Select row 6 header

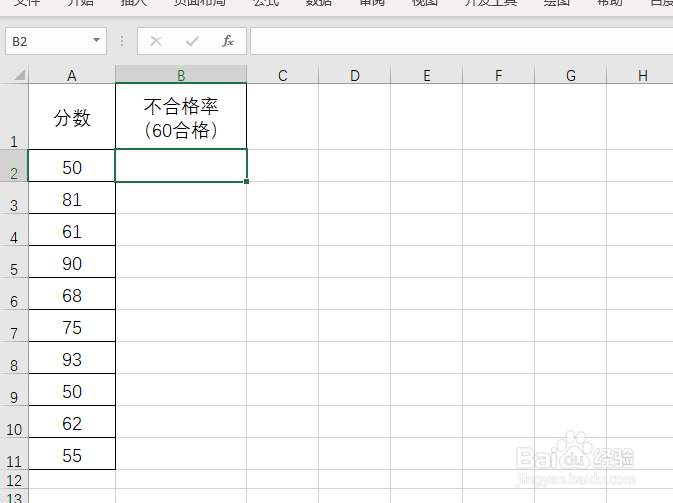pyautogui.click(x=14, y=294)
